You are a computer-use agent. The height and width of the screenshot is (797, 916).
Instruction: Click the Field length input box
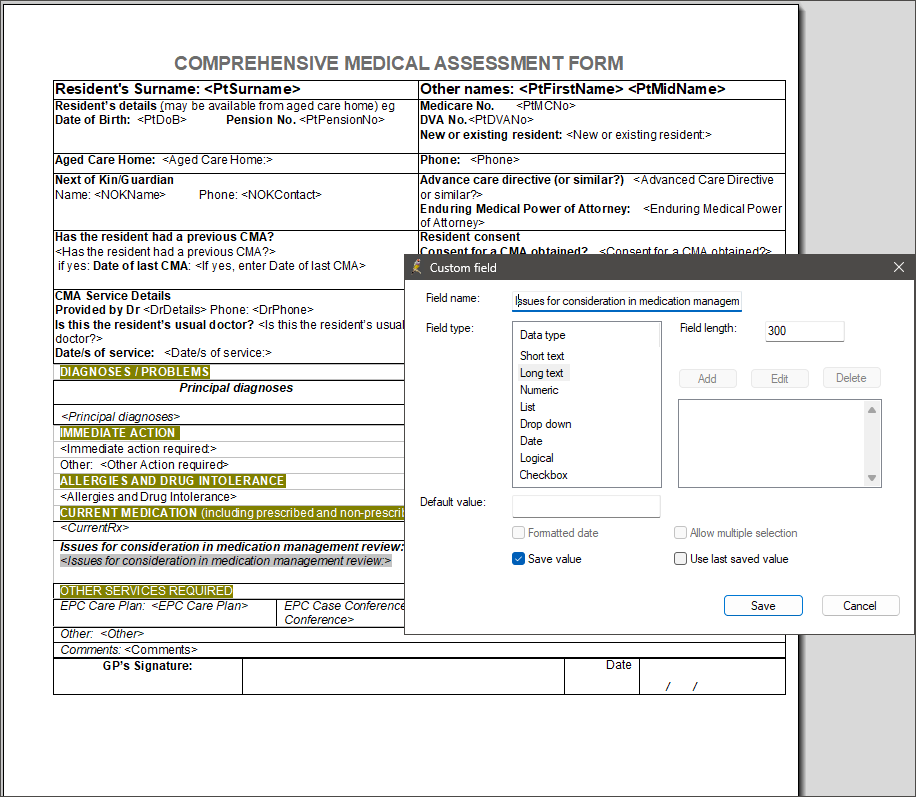[x=804, y=331]
